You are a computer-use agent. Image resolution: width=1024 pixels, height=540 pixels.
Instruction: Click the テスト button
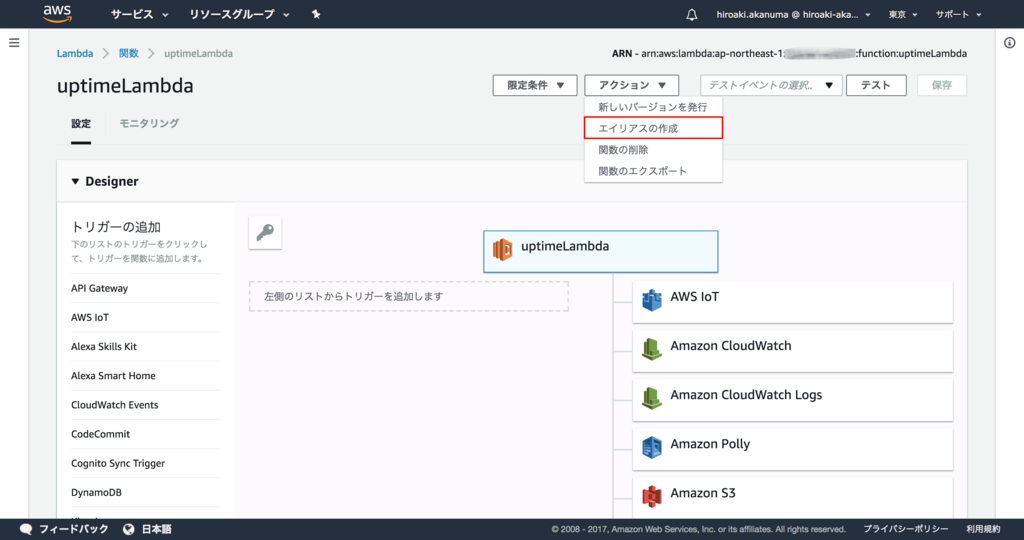tap(876, 86)
